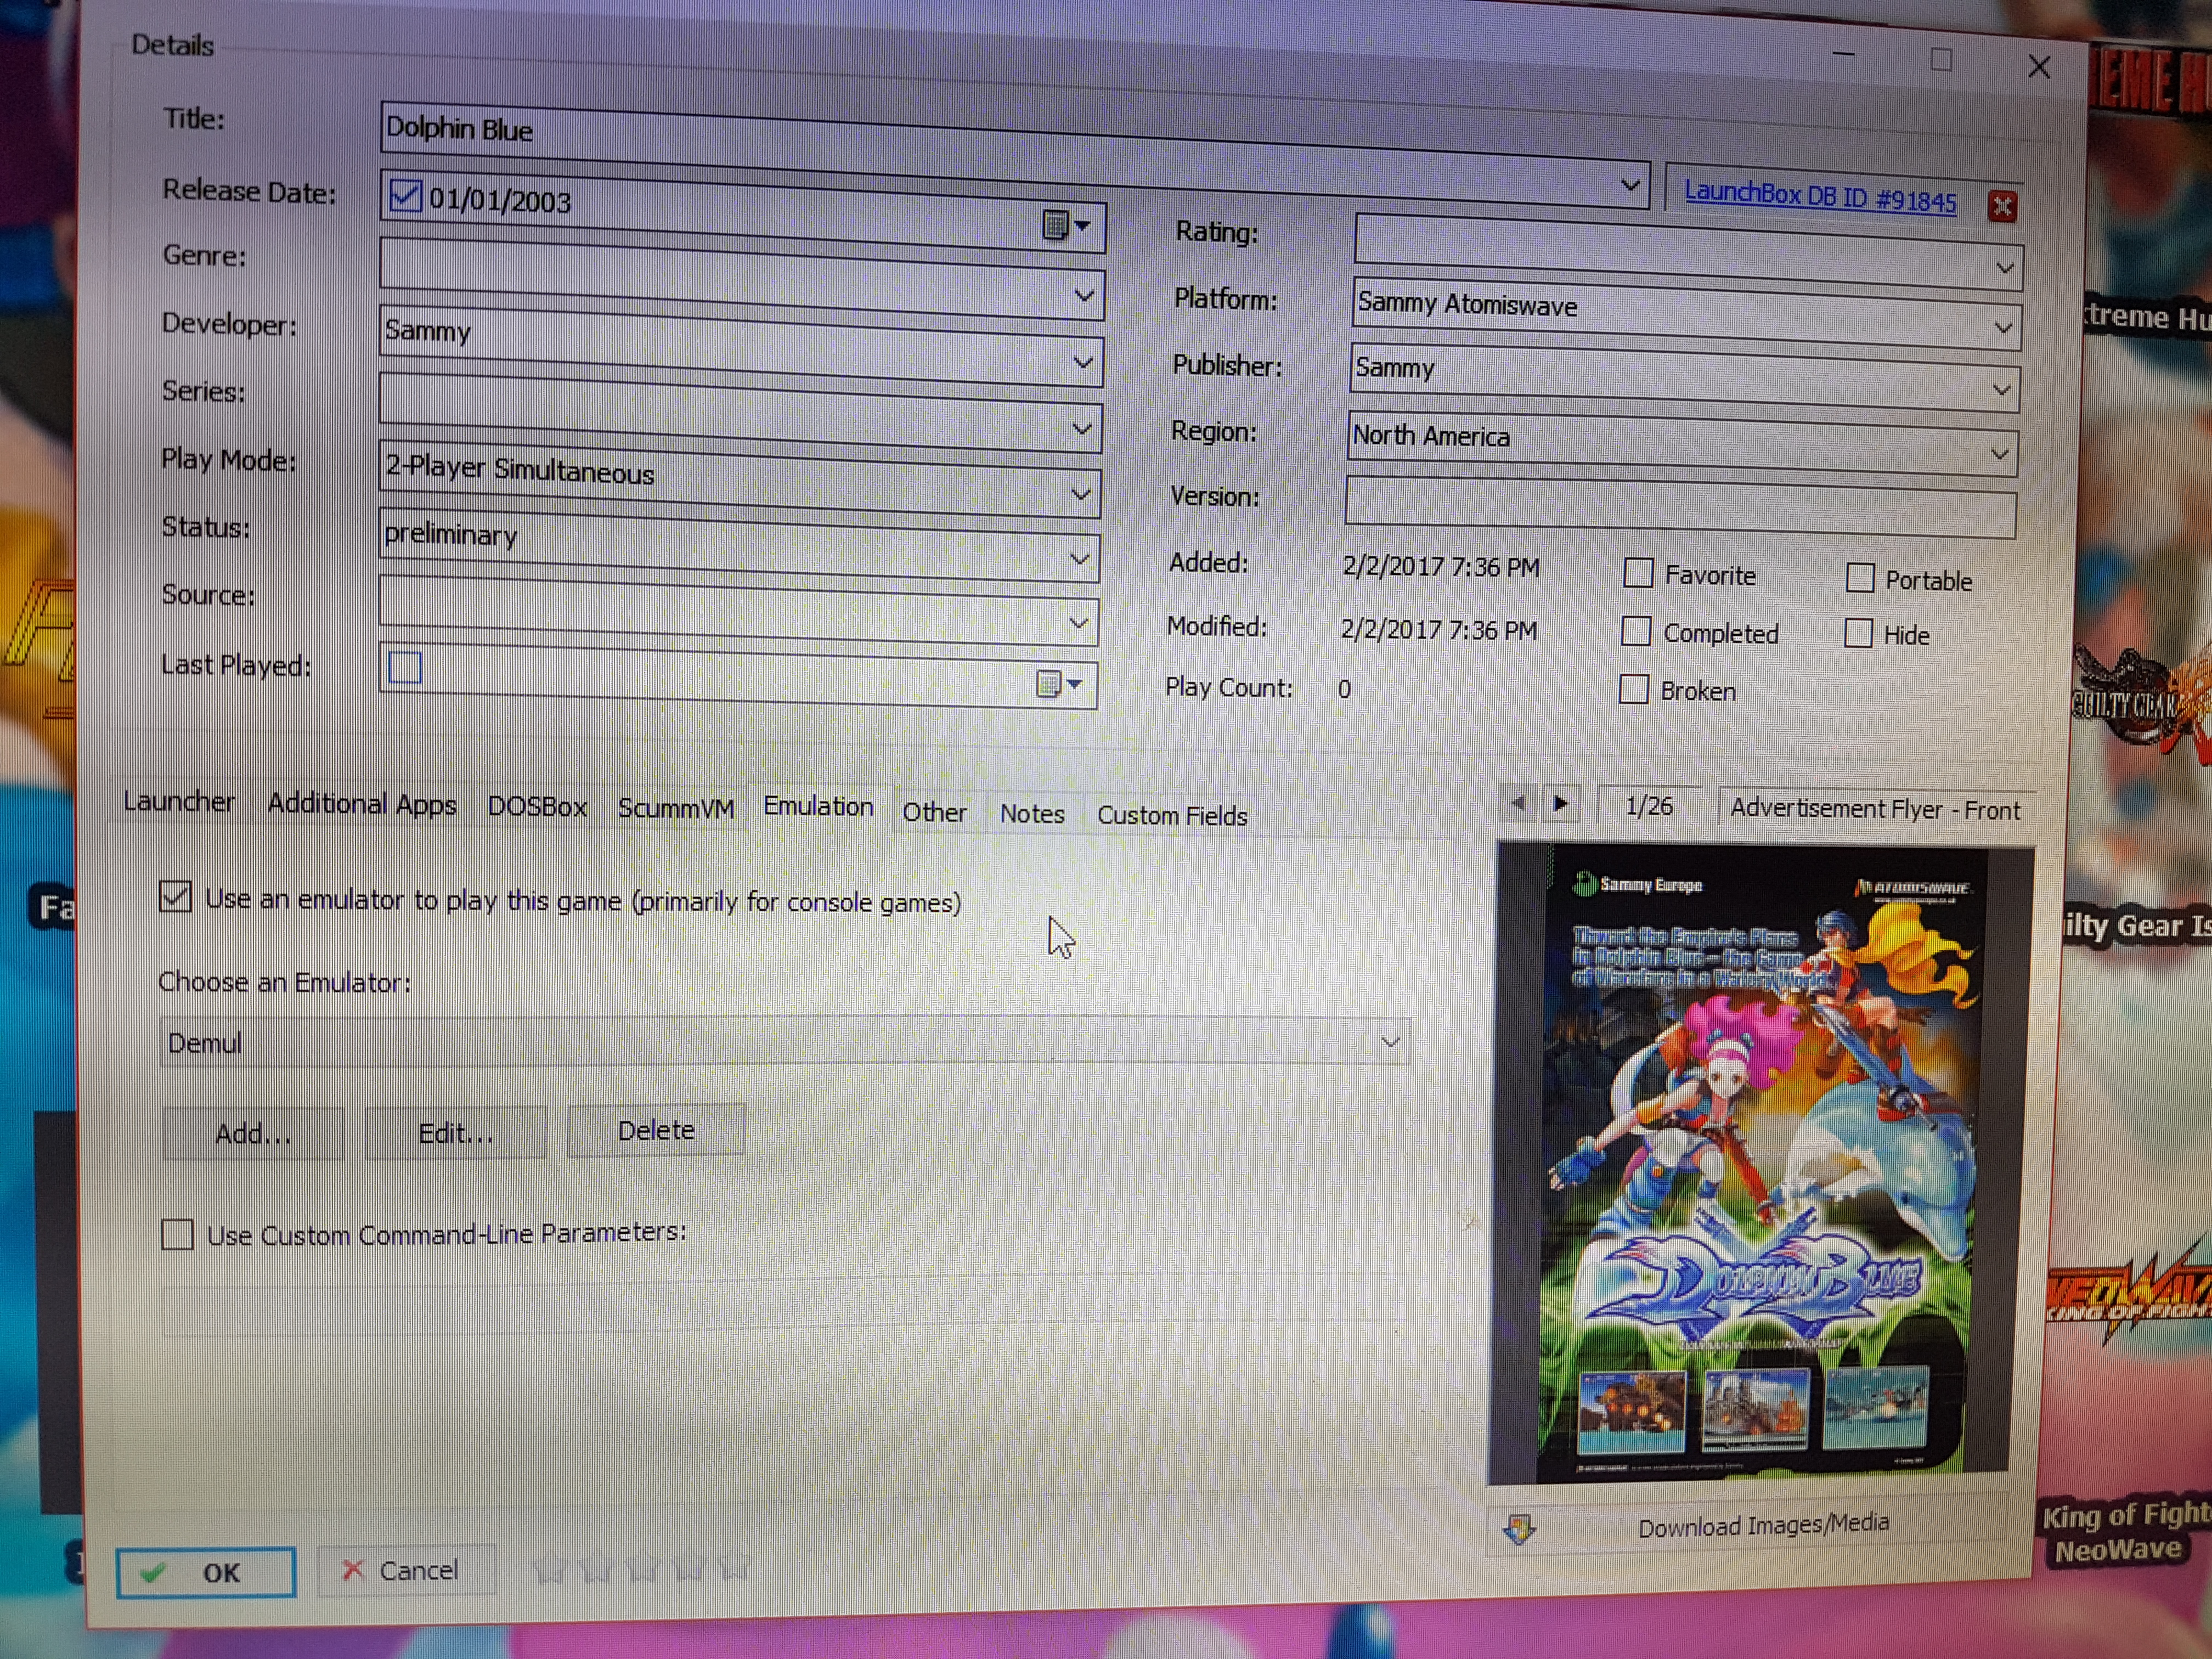
Task: Show next image with right arrow
Action: click(1560, 804)
